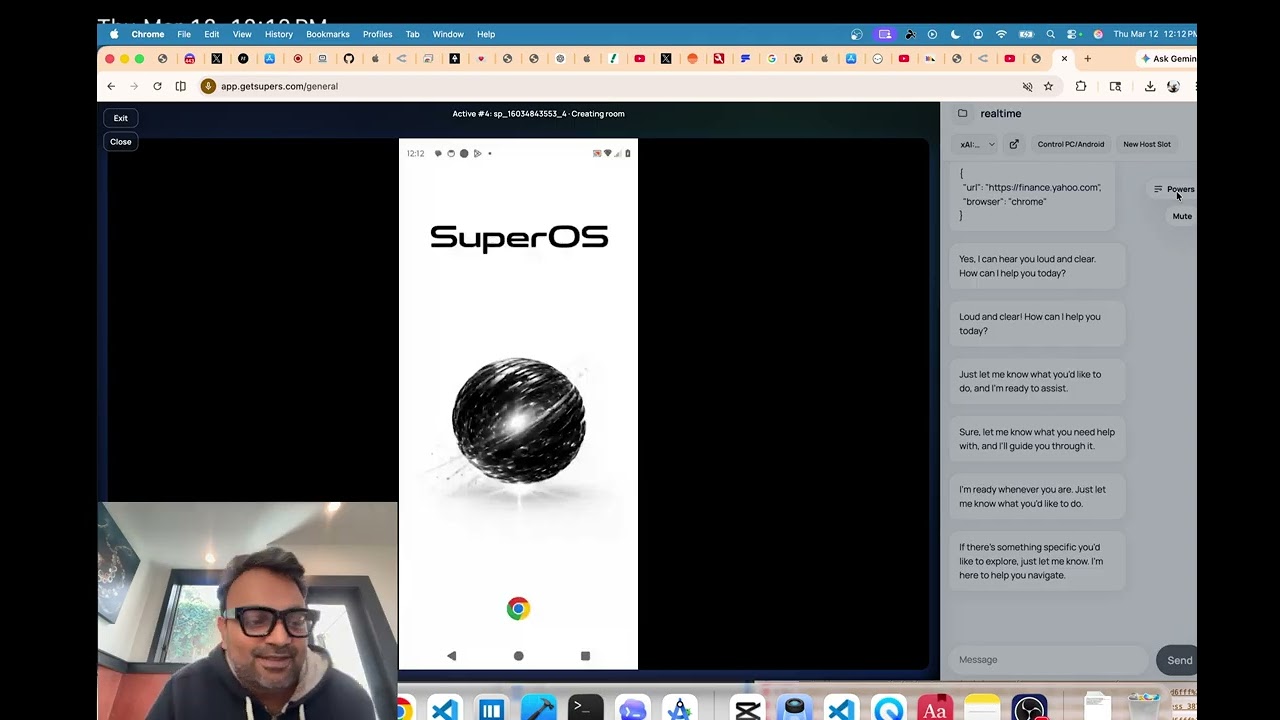Open Spotlight search in the menu bar
The width and height of the screenshot is (1280, 720).
tap(1050, 34)
